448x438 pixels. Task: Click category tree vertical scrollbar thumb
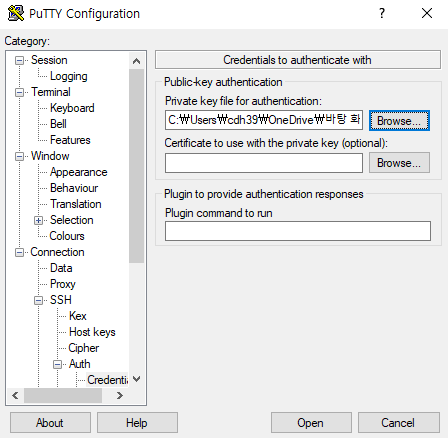pos(136,166)
